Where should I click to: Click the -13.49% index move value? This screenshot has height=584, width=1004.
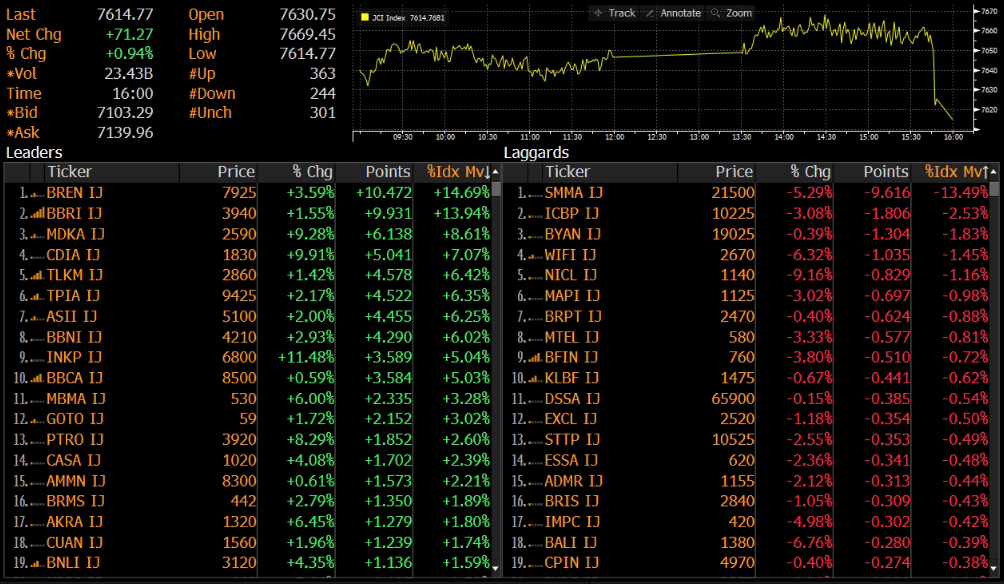click(x=960, y=193)
